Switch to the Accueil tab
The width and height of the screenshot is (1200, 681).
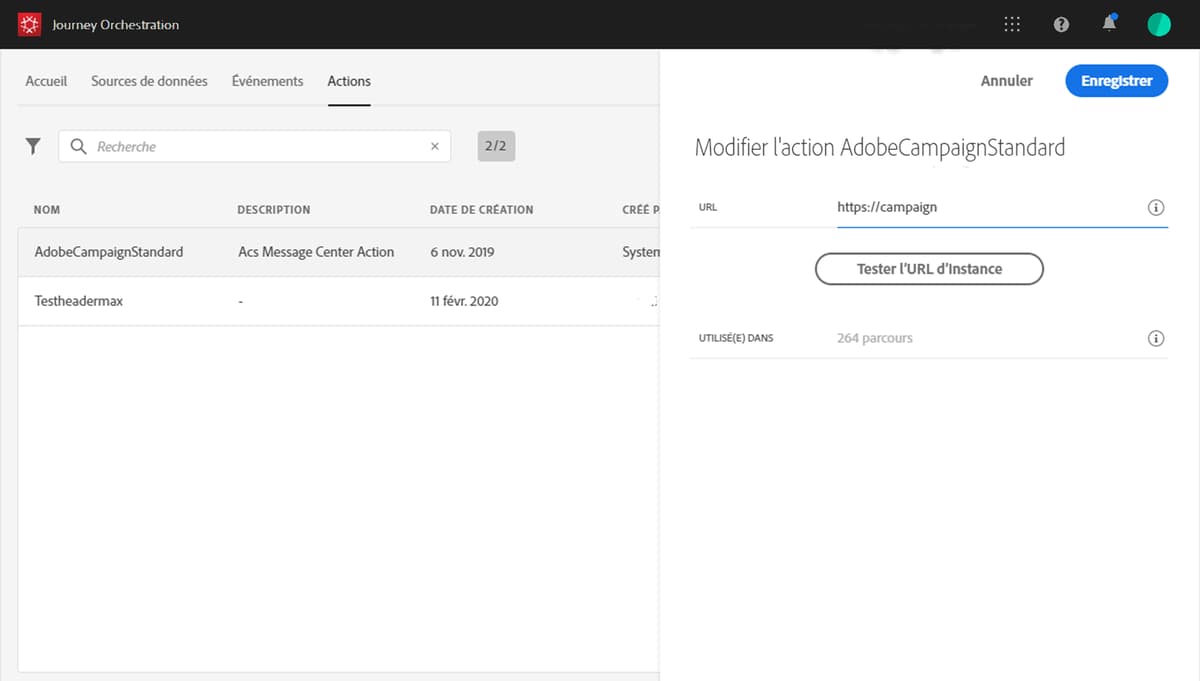click(x=46, y=81)
